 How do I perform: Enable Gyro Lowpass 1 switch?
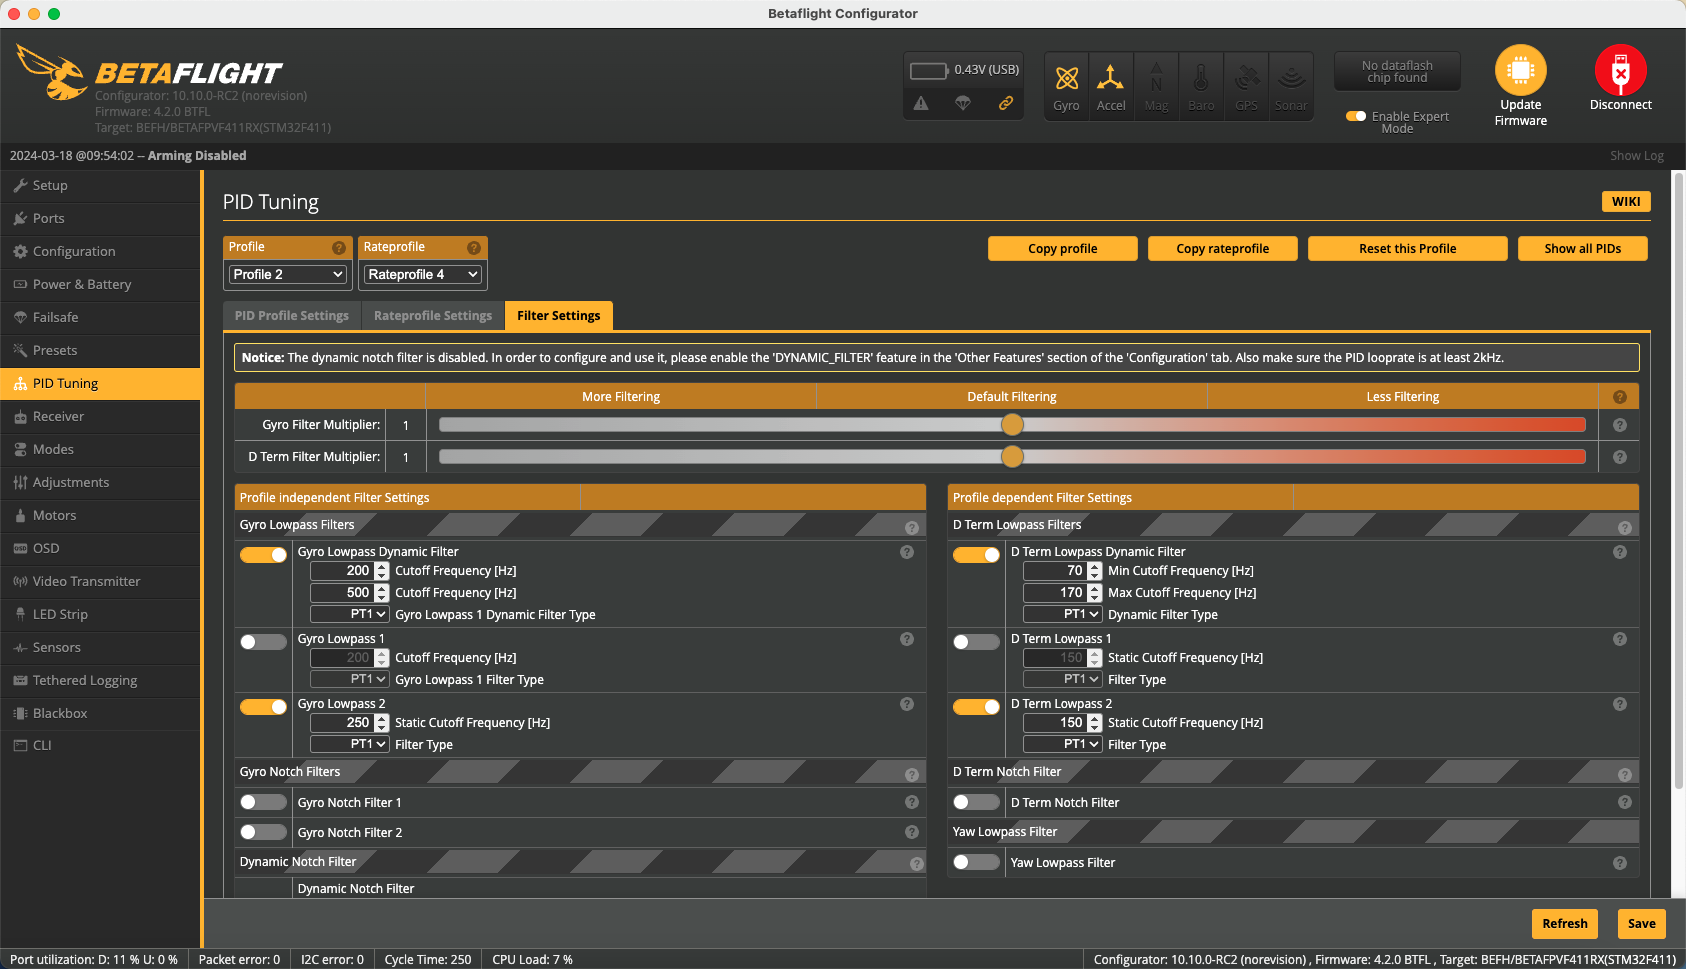263,642
